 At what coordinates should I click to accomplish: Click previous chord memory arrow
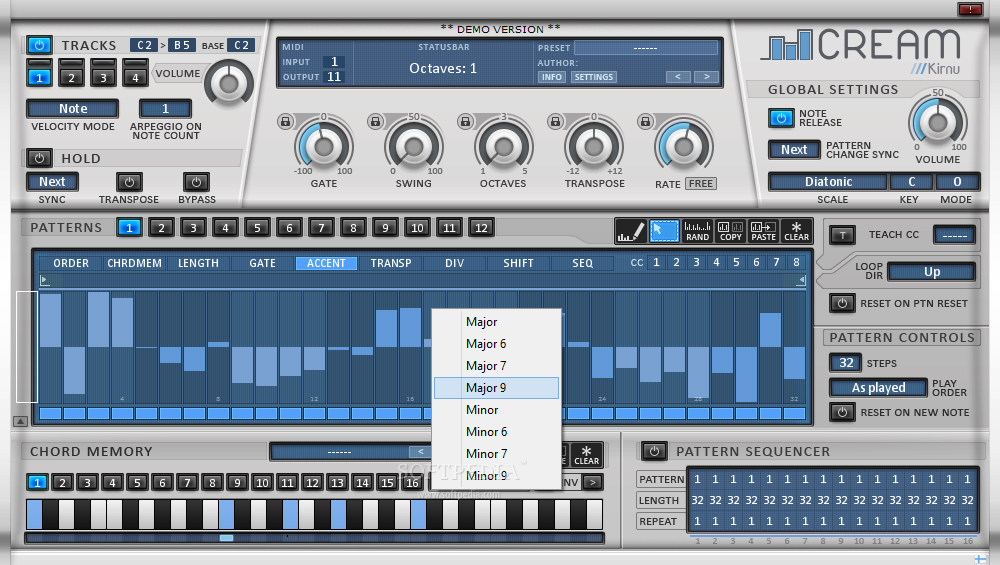pyautogui.click(x=420, y=451)
